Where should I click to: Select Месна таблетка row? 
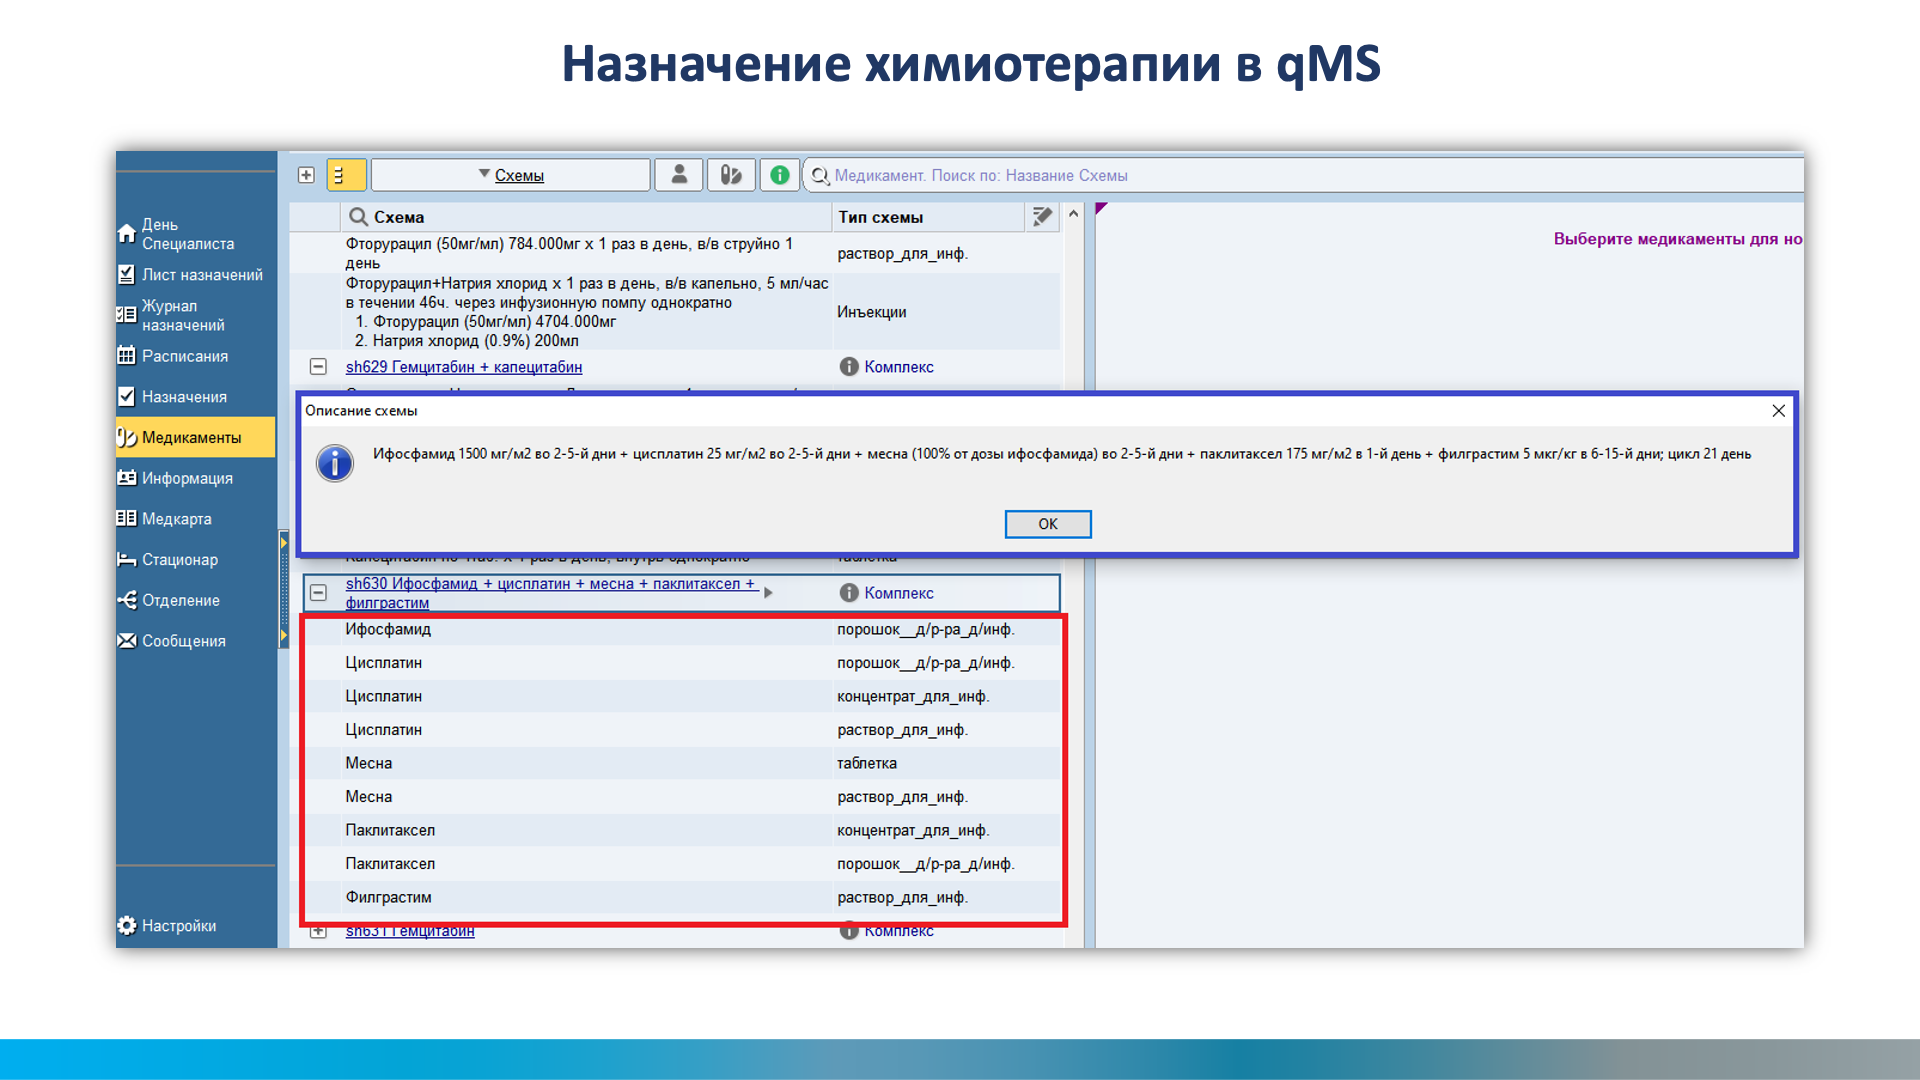click(x=682, y=763)
